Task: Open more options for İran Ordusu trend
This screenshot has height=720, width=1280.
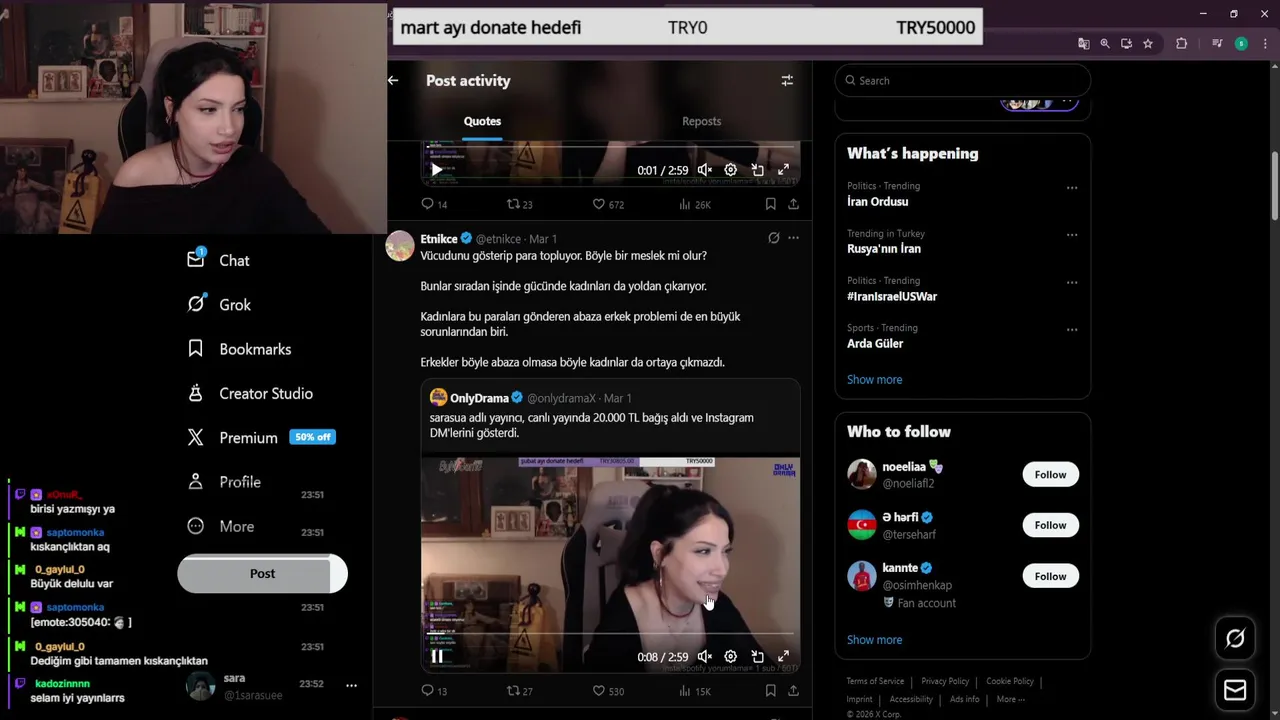Action: click(x=1072, y=188)
